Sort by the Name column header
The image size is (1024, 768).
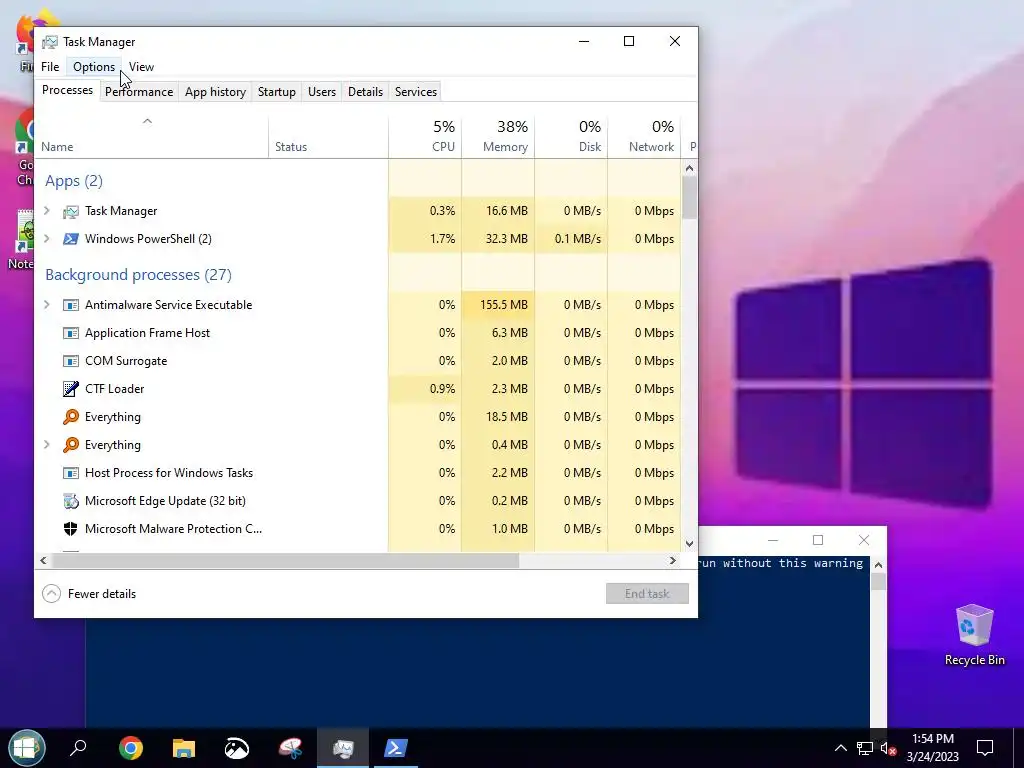coord(152,137)
